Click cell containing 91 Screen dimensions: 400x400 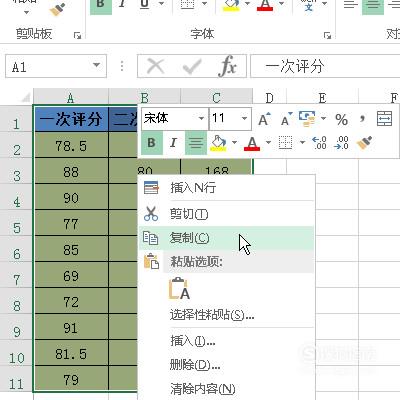click(x=71, y=328)
